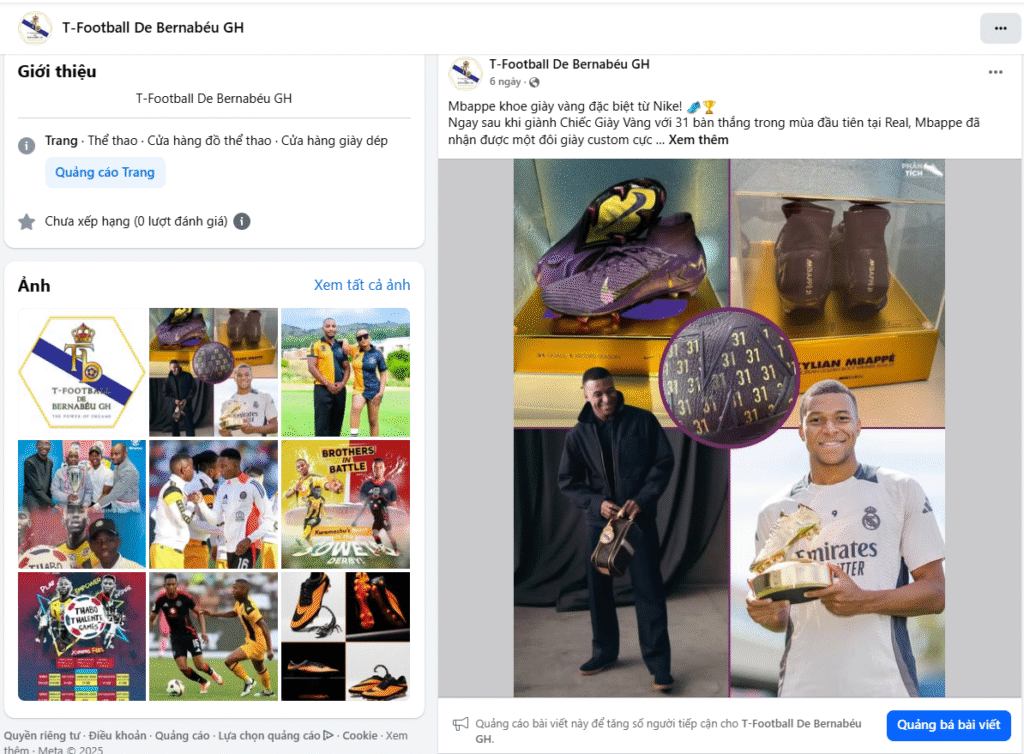Open the Brothers in Battle photo thumbnail
This screenshot has width=1024, height=754.
pyautogui.click(x=345, y=504)
